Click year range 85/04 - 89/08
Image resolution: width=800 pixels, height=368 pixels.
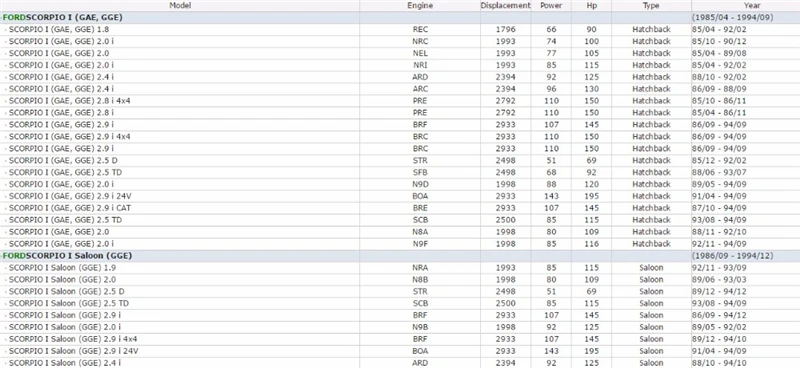click(719, 53)
